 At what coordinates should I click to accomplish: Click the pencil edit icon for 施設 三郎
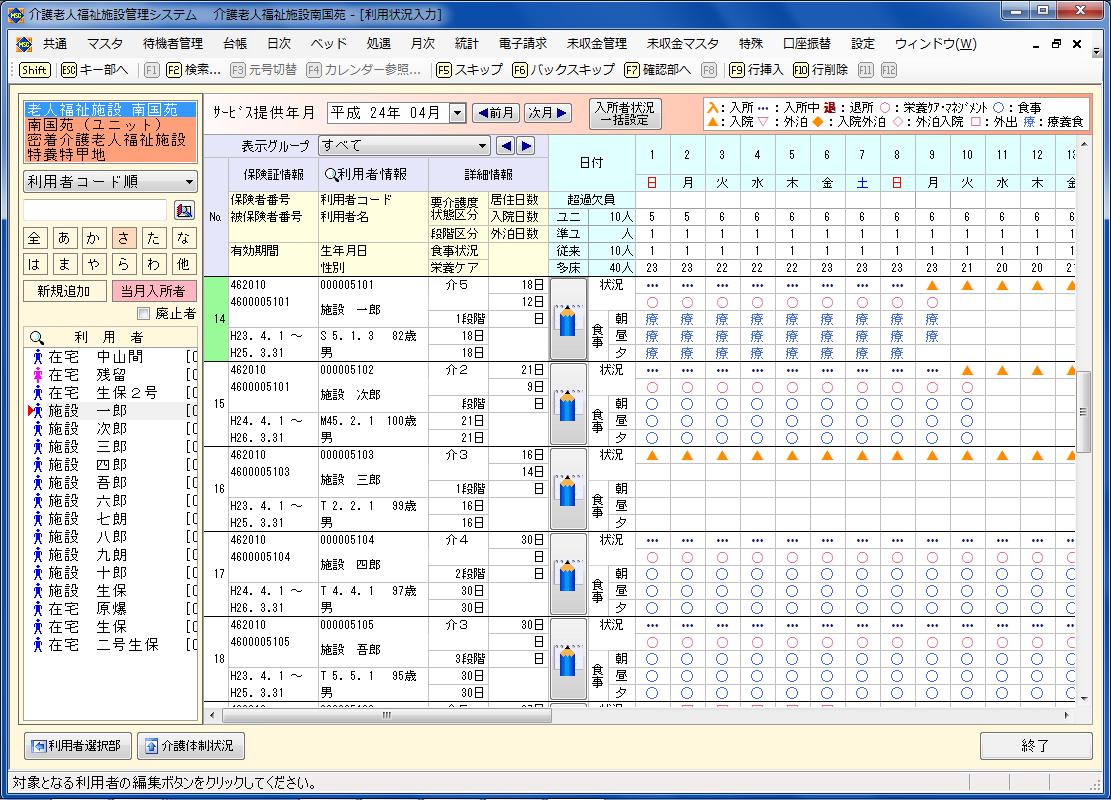pyautogui.click(x=569, y=490)
